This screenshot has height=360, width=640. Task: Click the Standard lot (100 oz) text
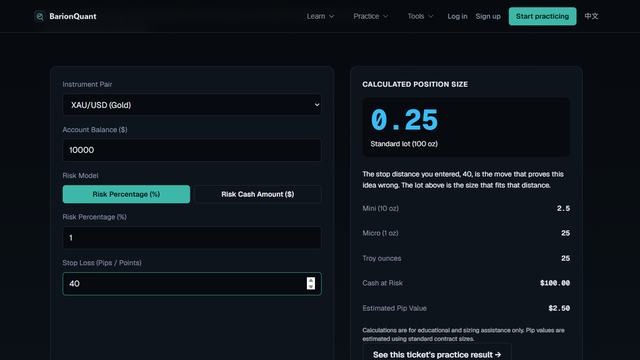point(404,144)
